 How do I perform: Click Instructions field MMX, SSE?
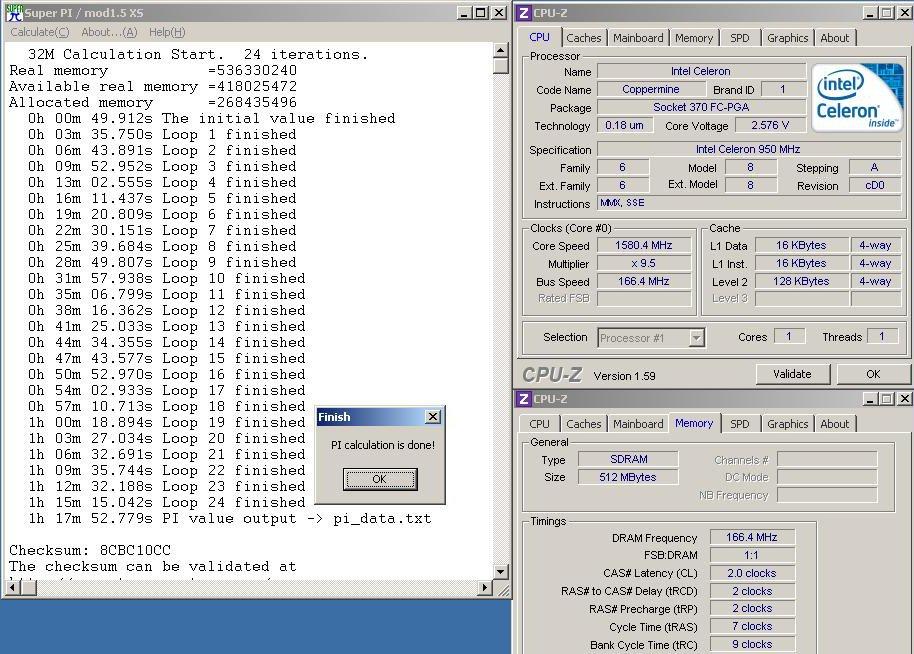click(x=749, y=203)
